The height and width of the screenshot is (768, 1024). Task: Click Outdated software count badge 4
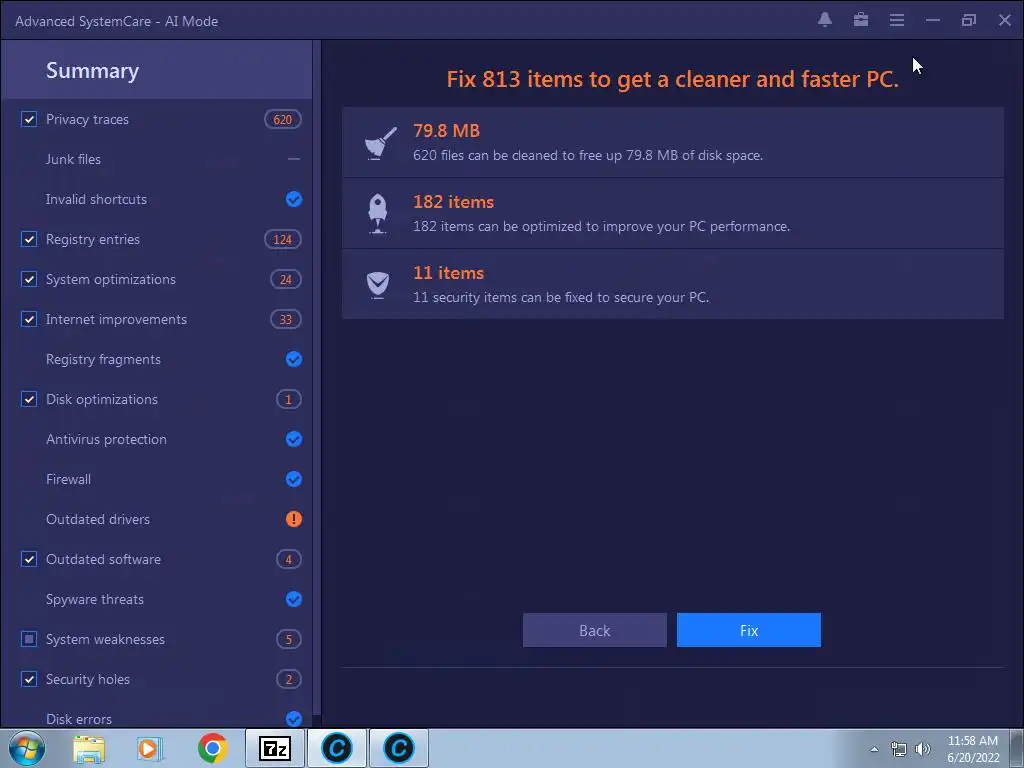pyautogui.click(x=289, y=559)
